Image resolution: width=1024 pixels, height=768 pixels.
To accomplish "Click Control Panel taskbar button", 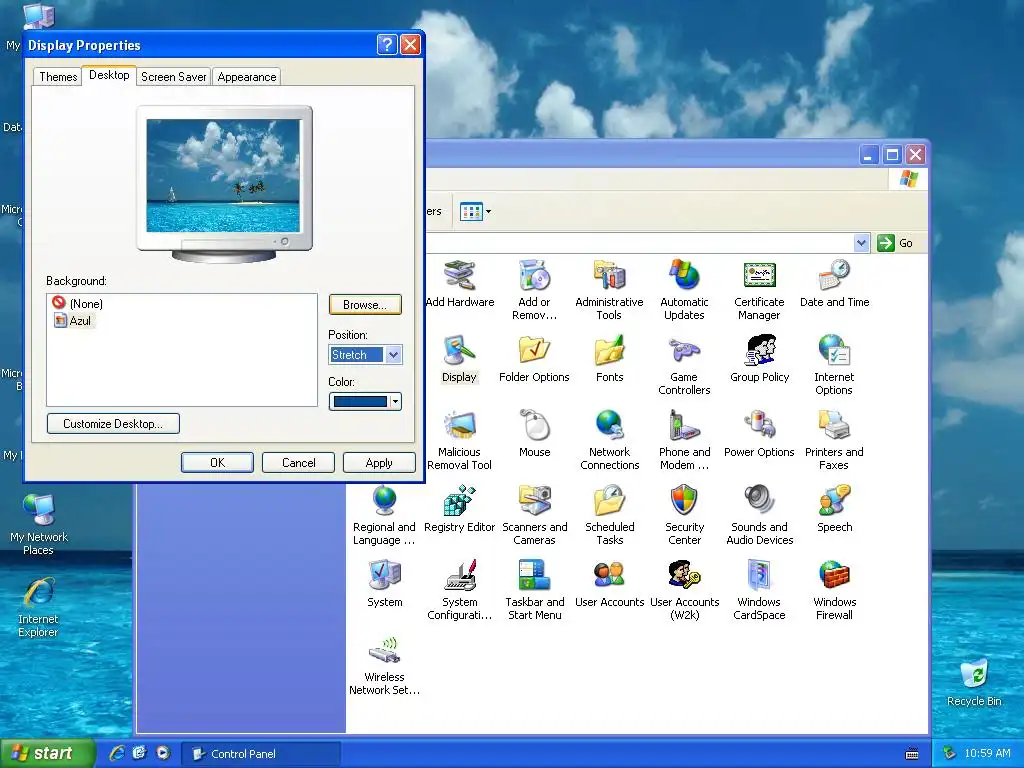I will click(260, 754).
